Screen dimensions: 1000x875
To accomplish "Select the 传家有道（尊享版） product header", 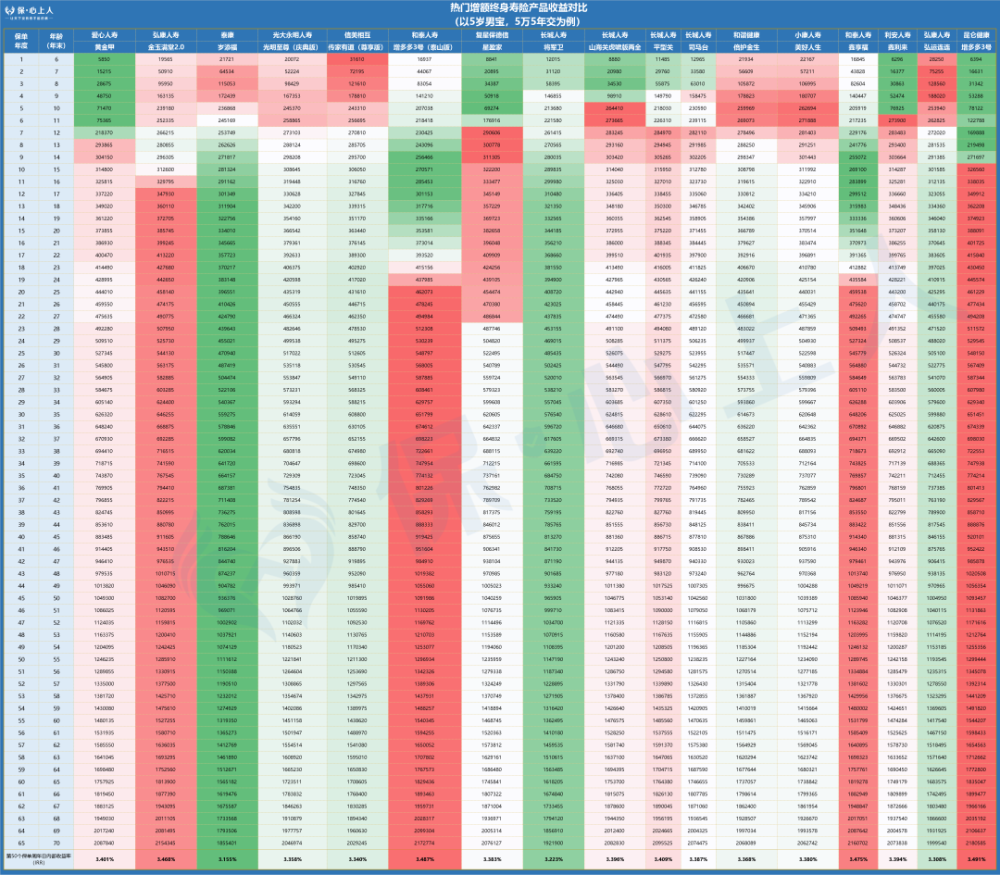I will click(357, 47).
